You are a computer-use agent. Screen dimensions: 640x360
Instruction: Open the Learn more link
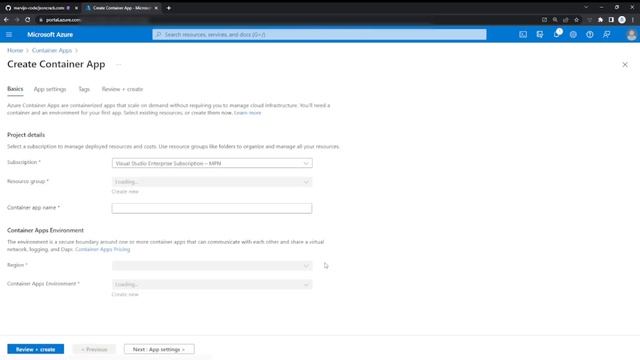247,113
